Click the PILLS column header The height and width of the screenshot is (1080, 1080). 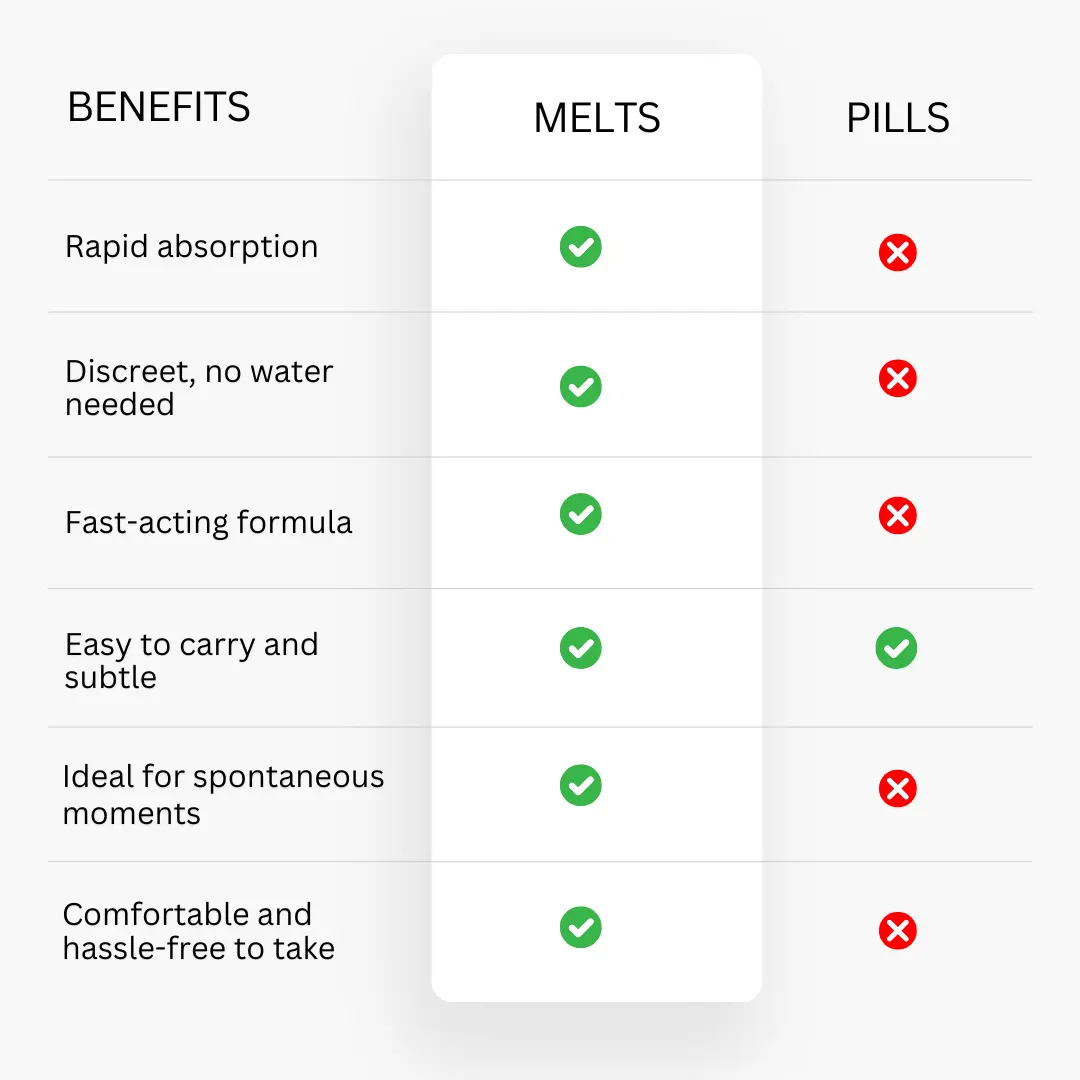(897, 119)
